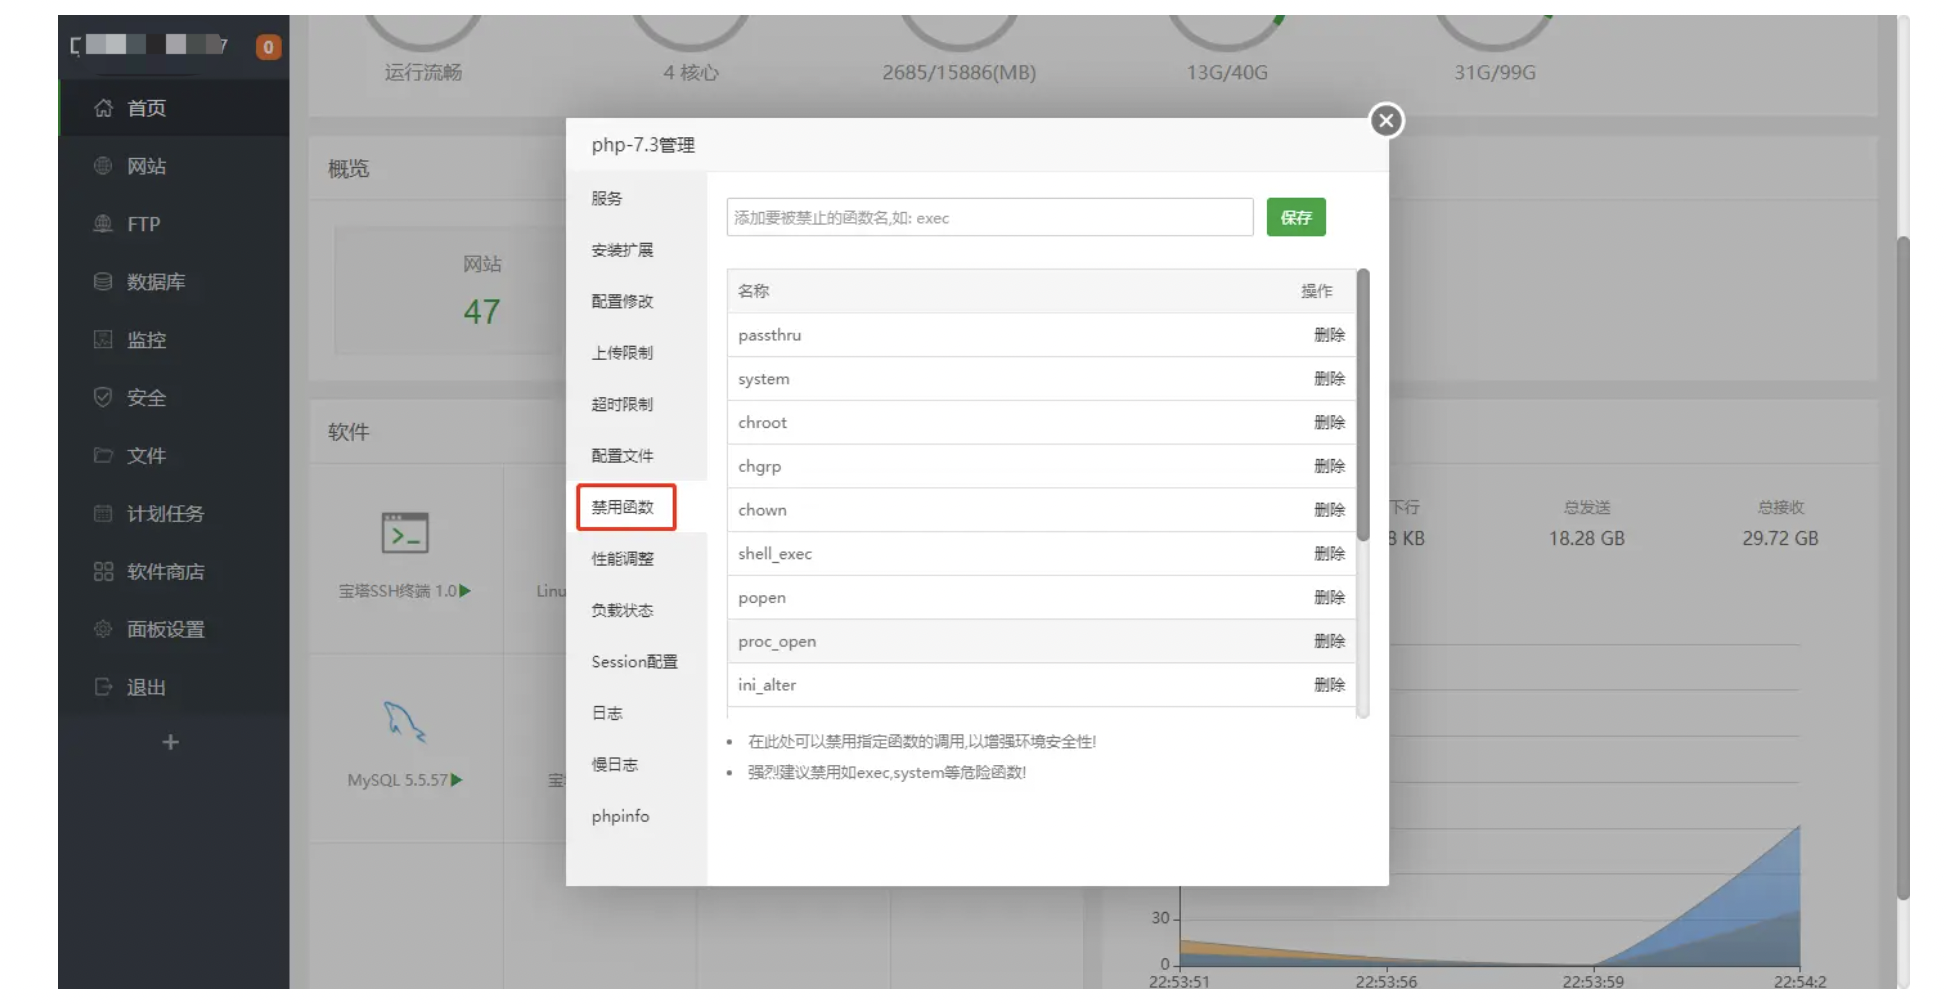Viewport: 1946px width, 1004px height.
Task: Open the 配置修改 tab
Action: tap(622, 301)
